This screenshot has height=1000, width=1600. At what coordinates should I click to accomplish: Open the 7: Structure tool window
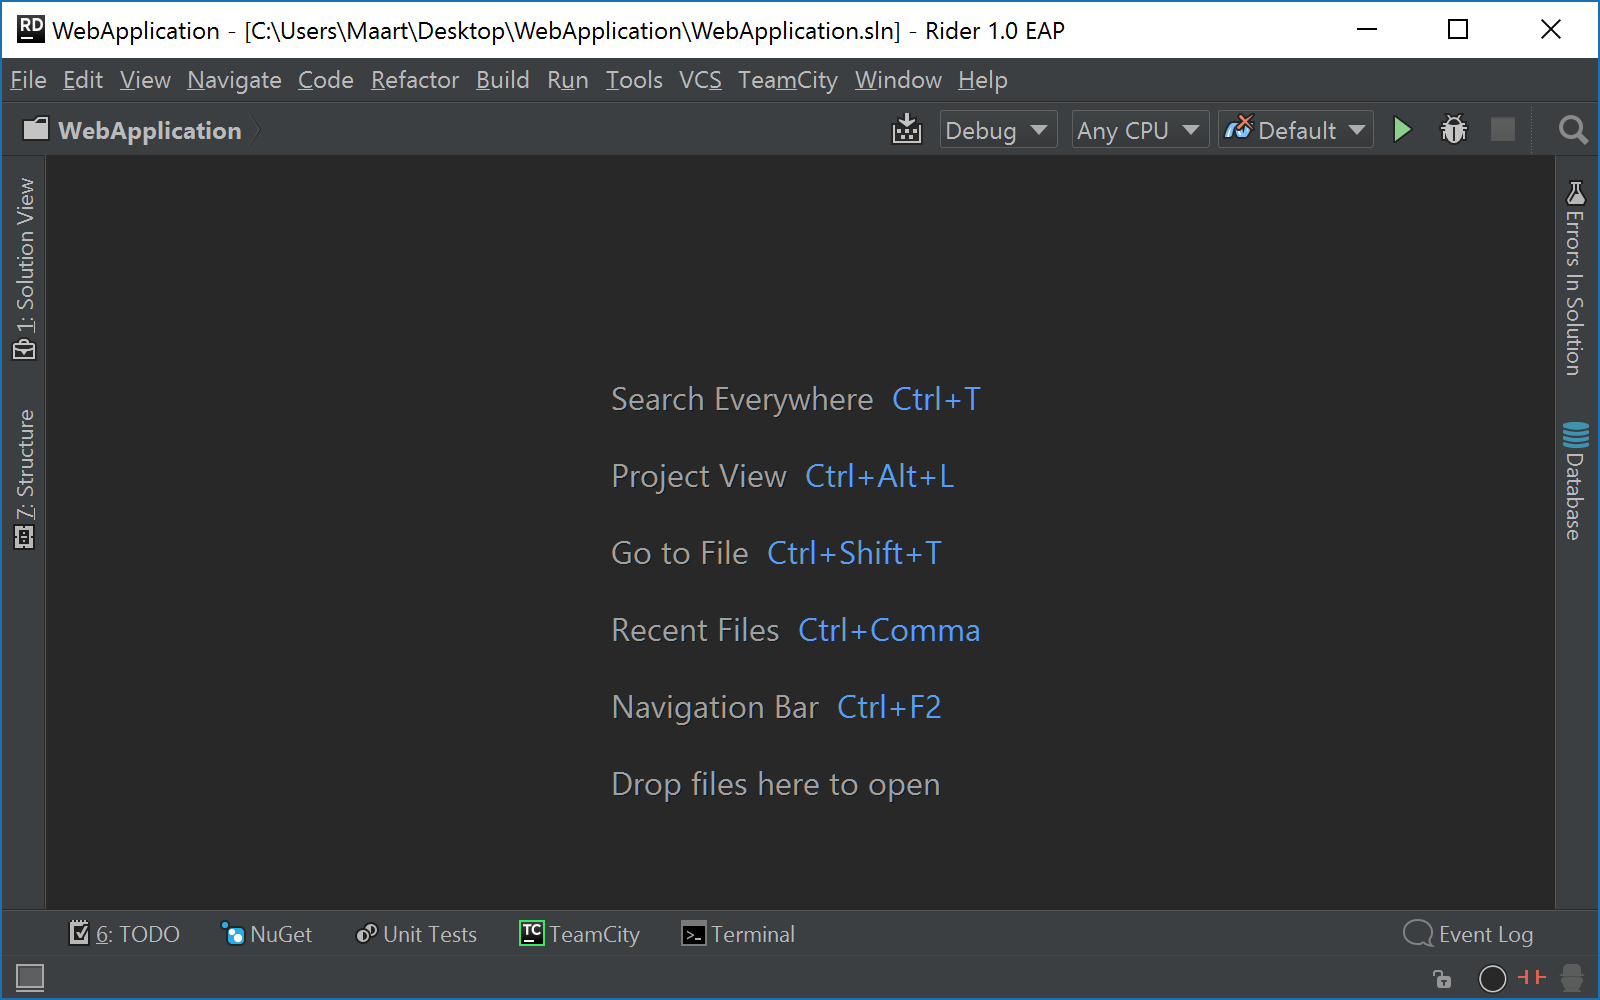(24, 479)
